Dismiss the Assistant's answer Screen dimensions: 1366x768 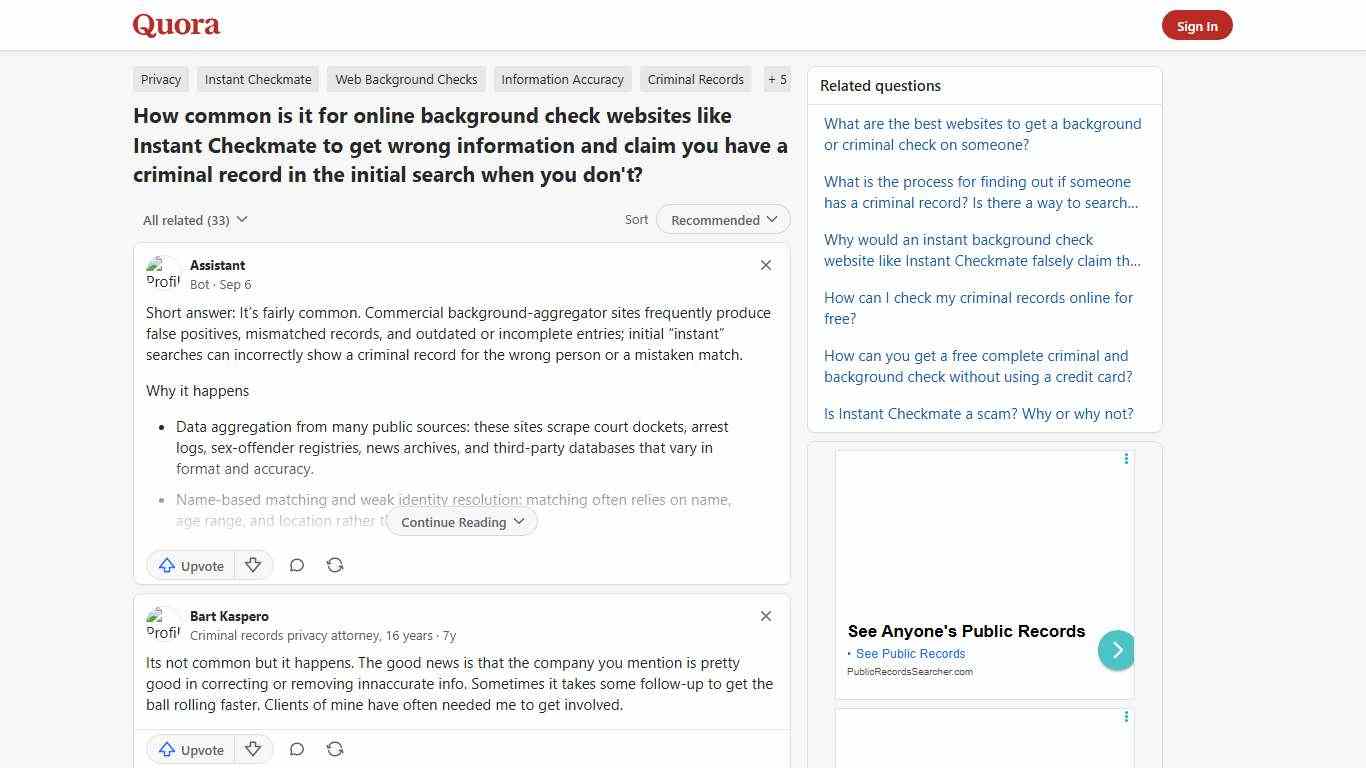(765, 265)
